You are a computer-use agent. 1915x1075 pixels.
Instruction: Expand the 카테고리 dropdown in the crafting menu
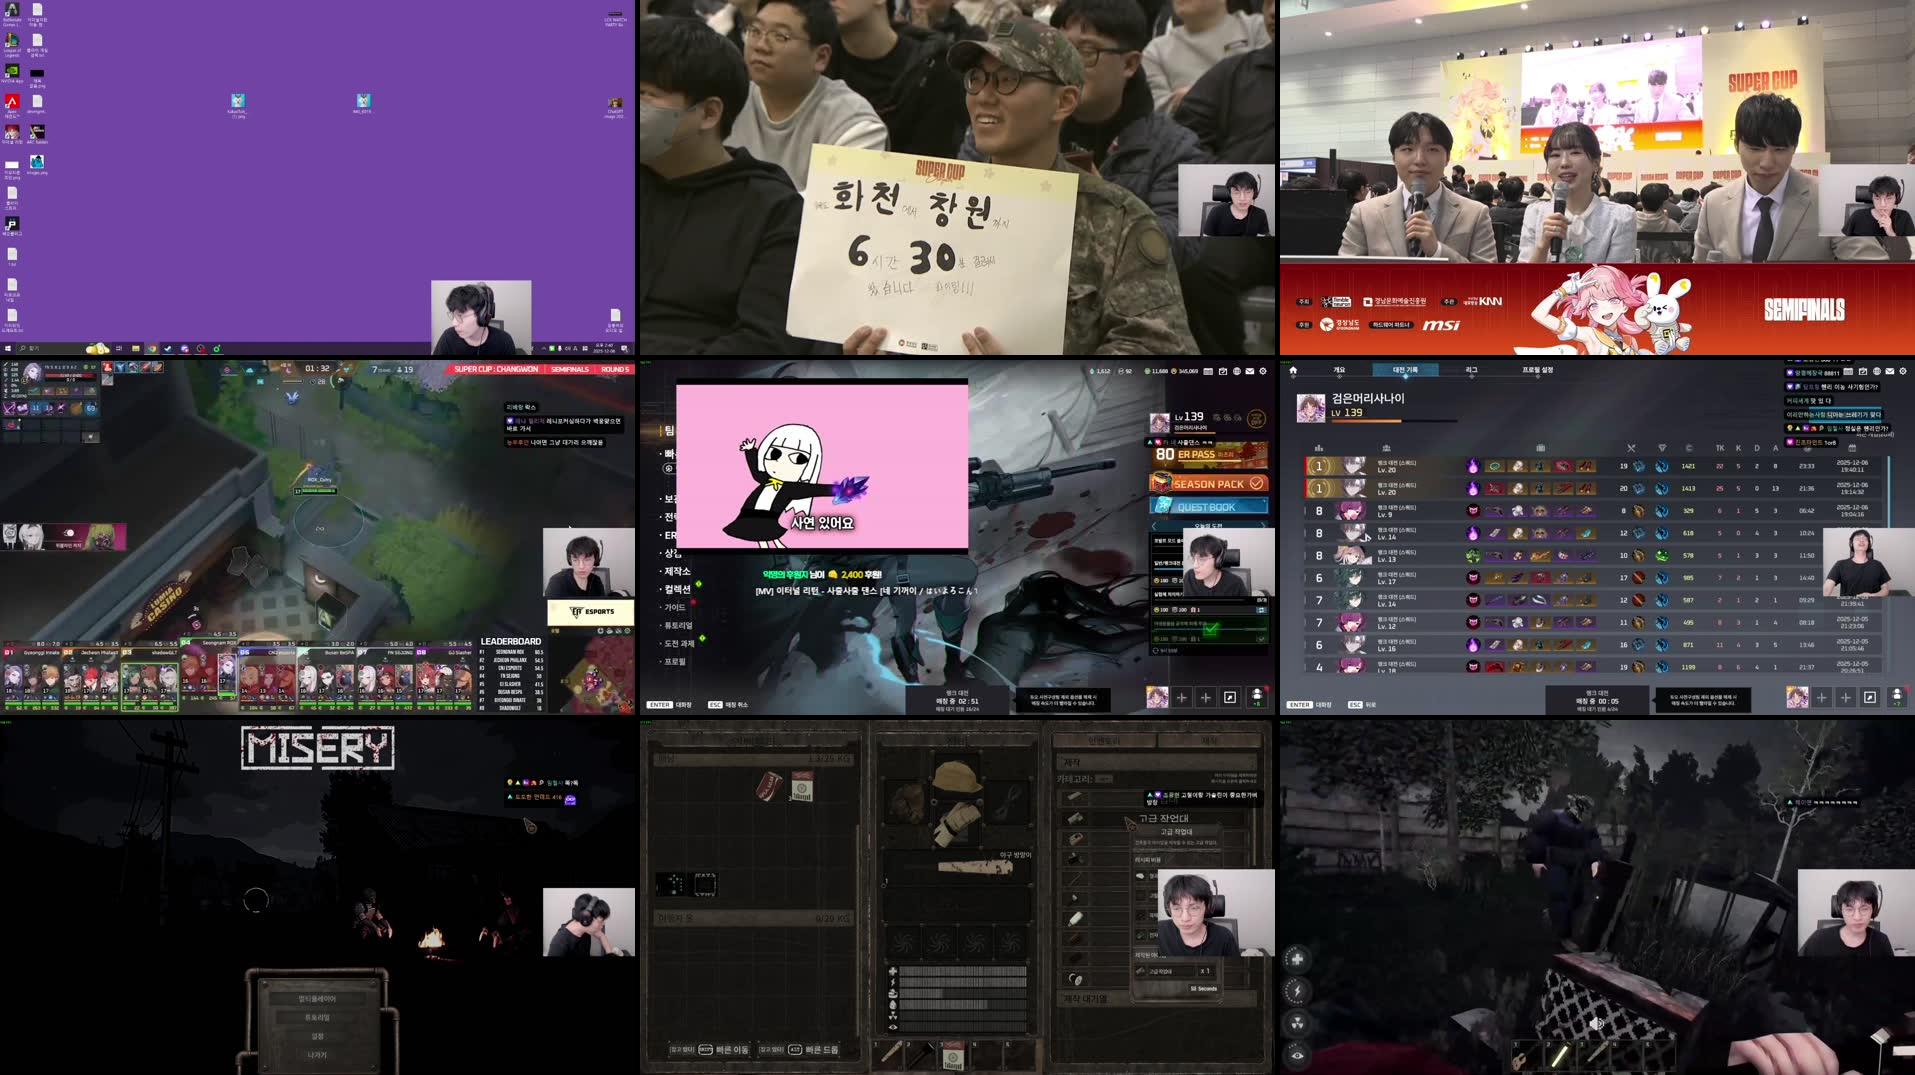[1103, 778]
